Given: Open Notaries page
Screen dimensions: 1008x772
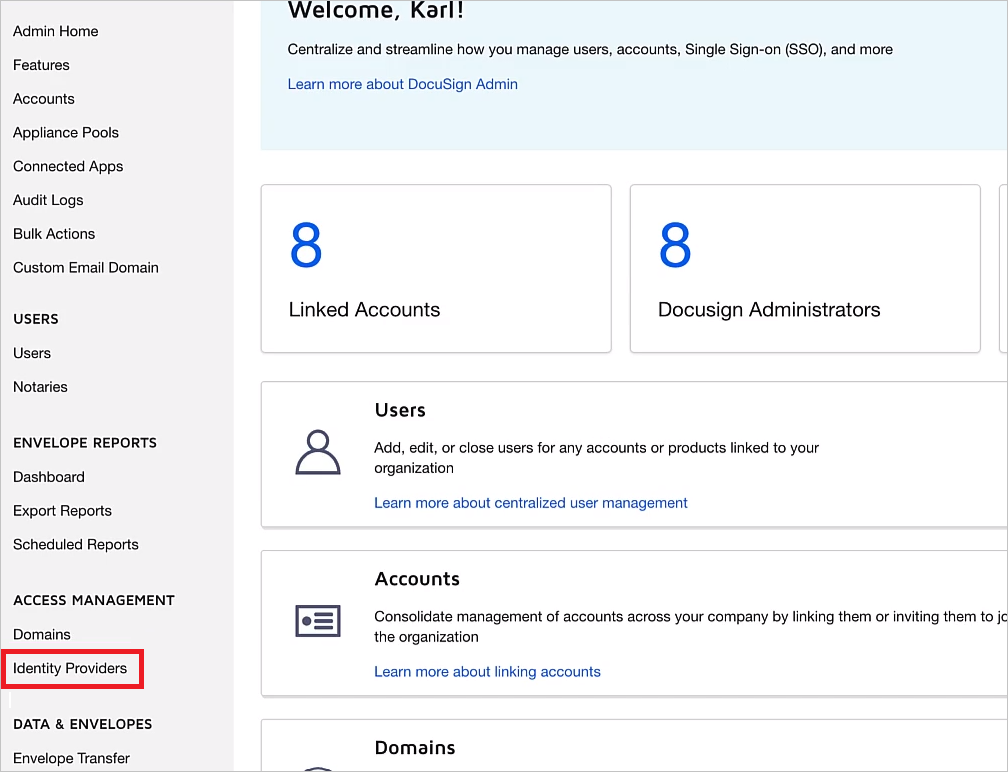Looking at the screenshot, I should tap(40, 387).
